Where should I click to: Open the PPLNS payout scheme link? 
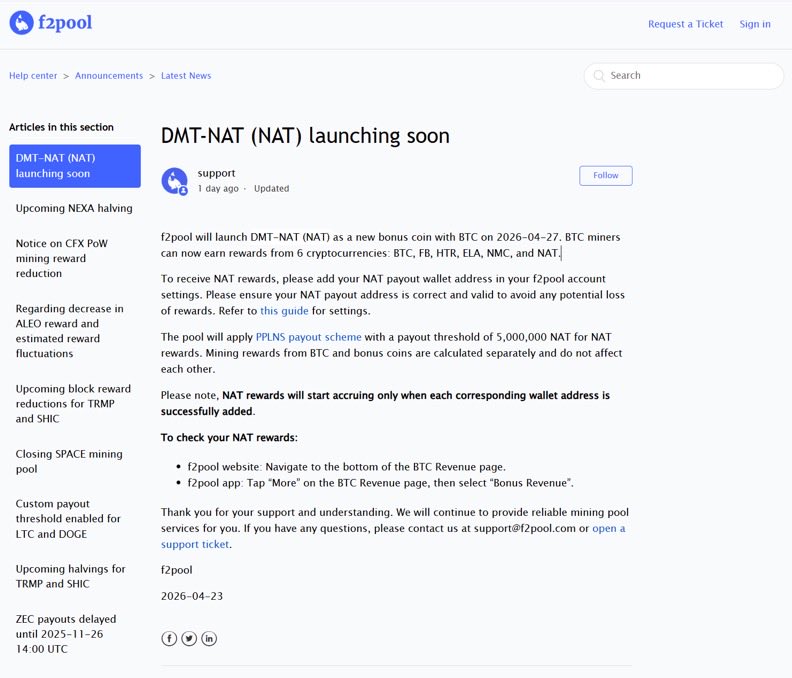(x=309, y=337)
